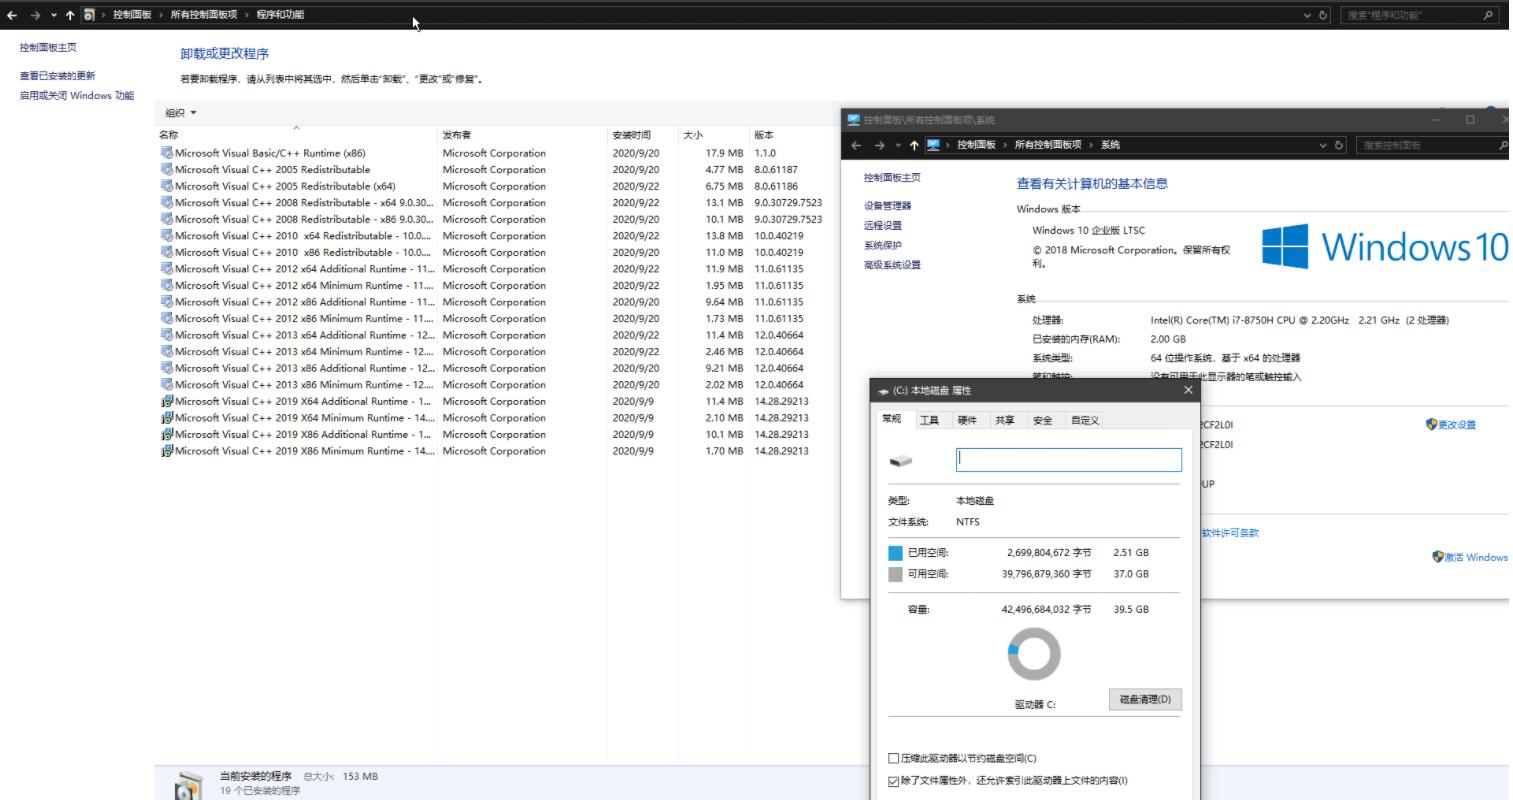Click the back arrow in Programs and Features
1513x800 pixels.
click(12, 15)
